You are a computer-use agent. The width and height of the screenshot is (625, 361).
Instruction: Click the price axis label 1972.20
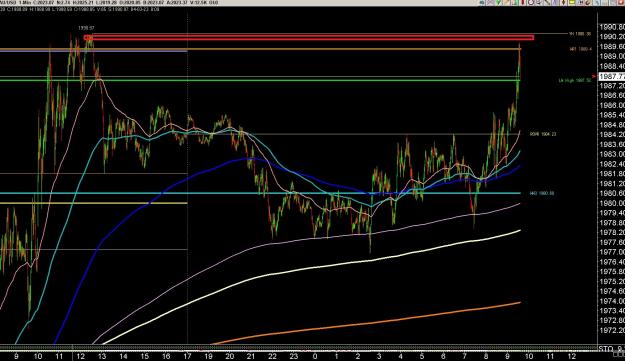612,330
